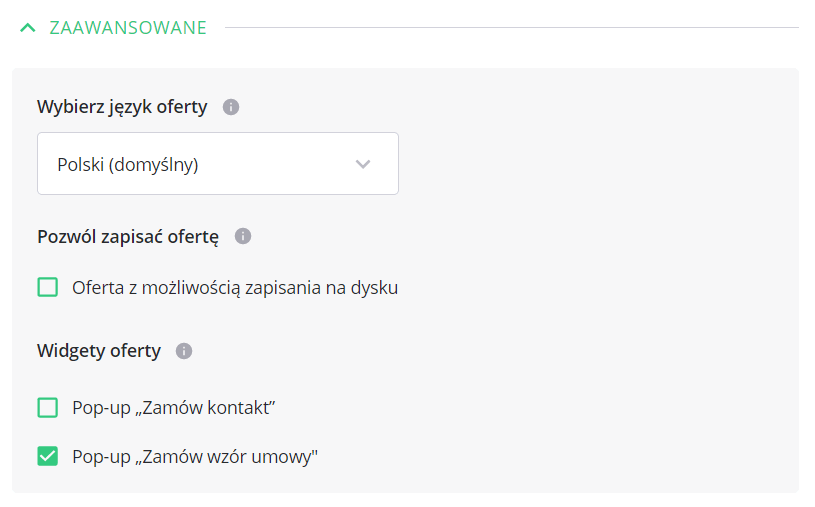Click the "Pozwól zapisać ofertę" heading
The width and height of the screenshot is (815, 507).
click(128, 237)
